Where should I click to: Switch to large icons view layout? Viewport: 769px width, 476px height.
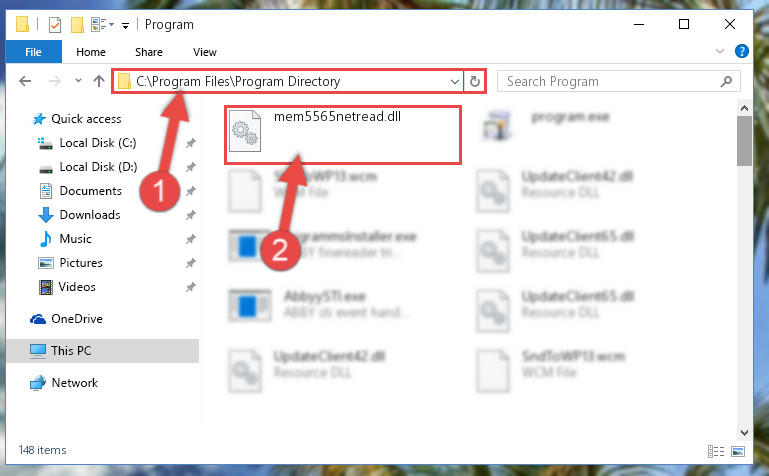tap(738, 451)
